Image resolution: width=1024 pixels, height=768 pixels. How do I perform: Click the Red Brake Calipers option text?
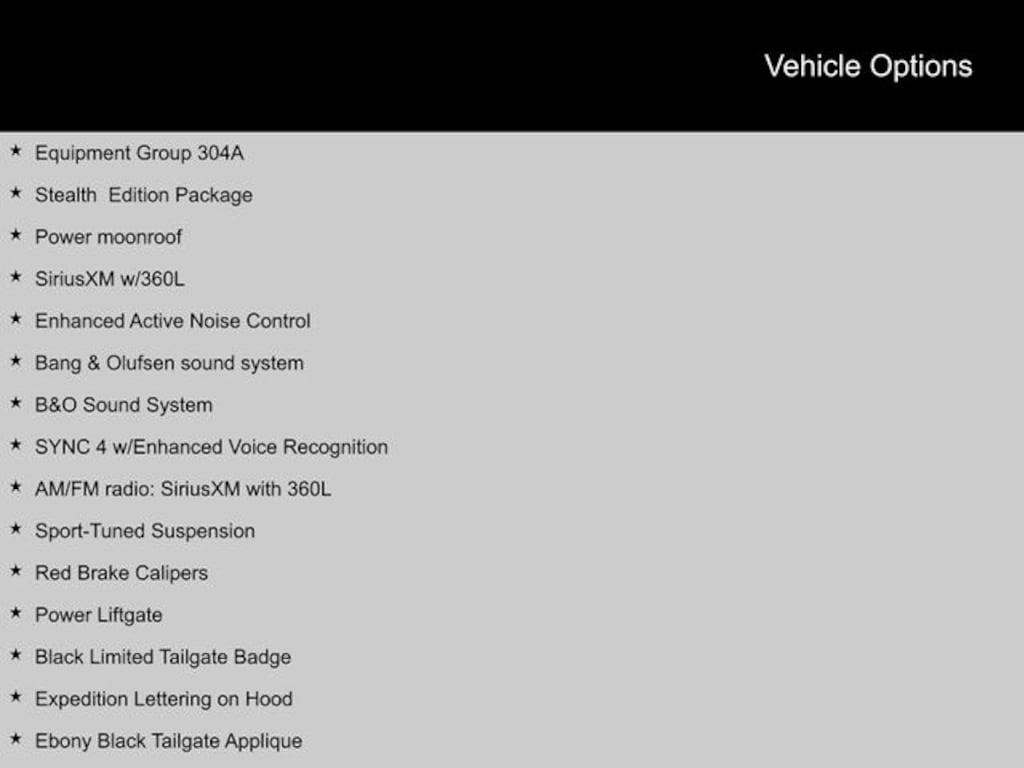point(121,573)
